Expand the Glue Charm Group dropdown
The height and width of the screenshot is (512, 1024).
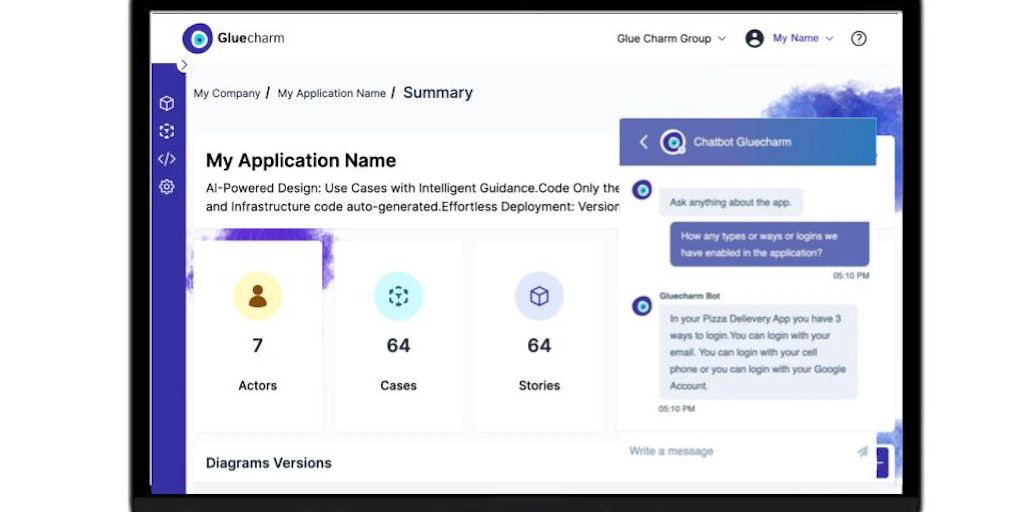tap(671, 39)
